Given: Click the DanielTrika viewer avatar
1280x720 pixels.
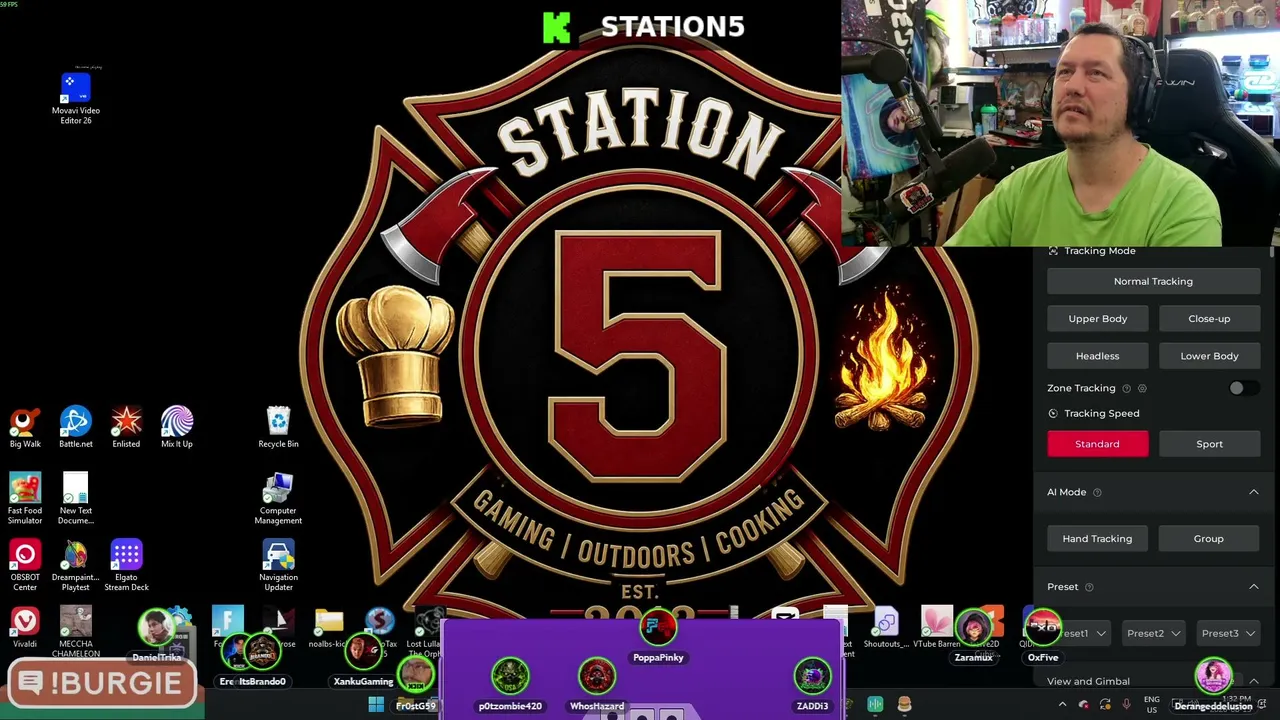Looking at the screenshot, I should (x=156, y=628).
